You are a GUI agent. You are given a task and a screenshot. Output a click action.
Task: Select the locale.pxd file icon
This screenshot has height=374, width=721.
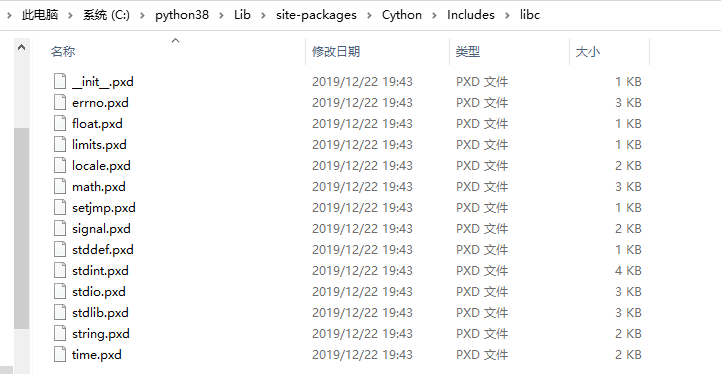click(x=60, y=166)
